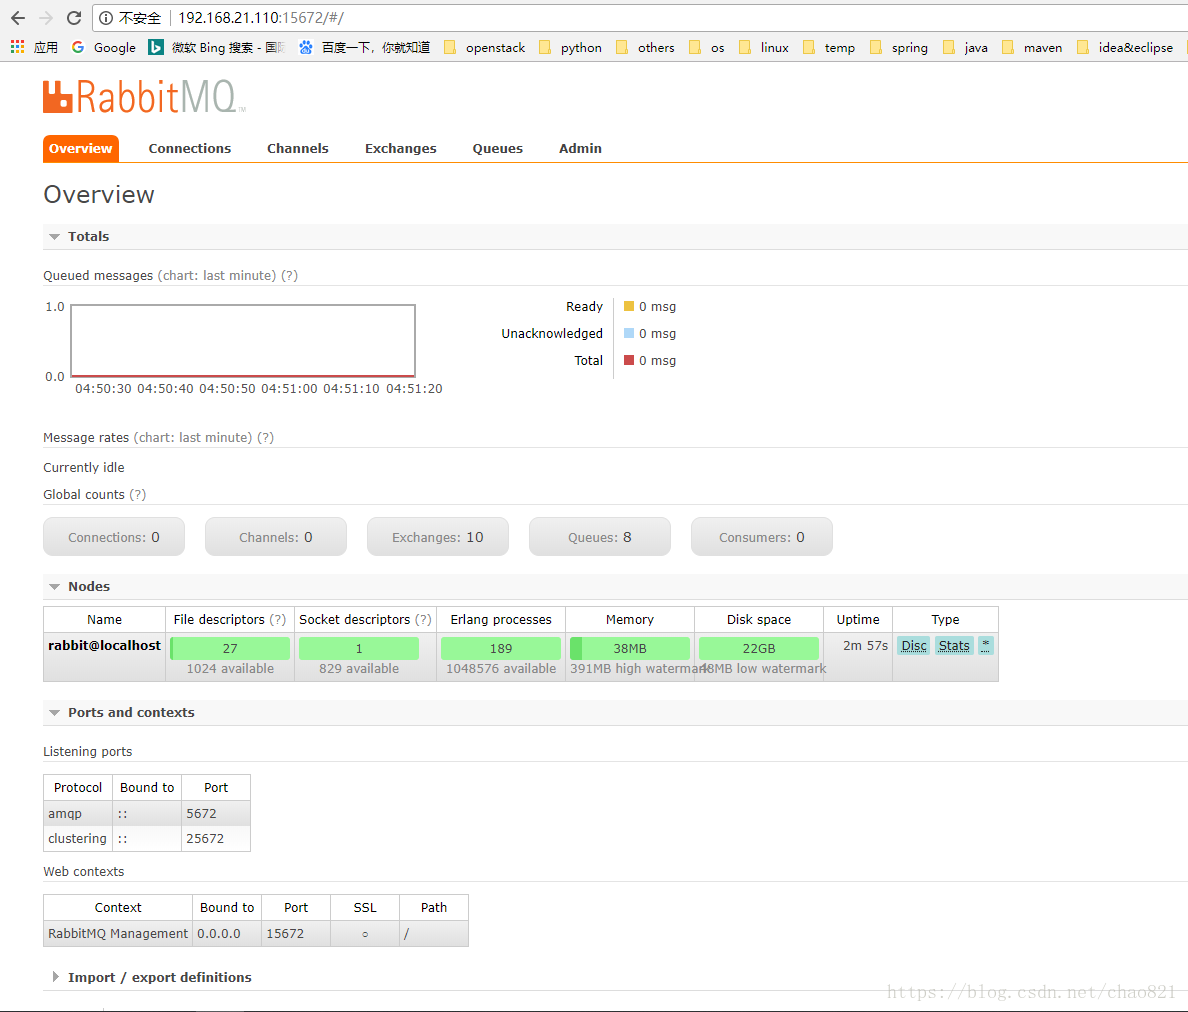Open help (?) for Socket descriptors

424,620
